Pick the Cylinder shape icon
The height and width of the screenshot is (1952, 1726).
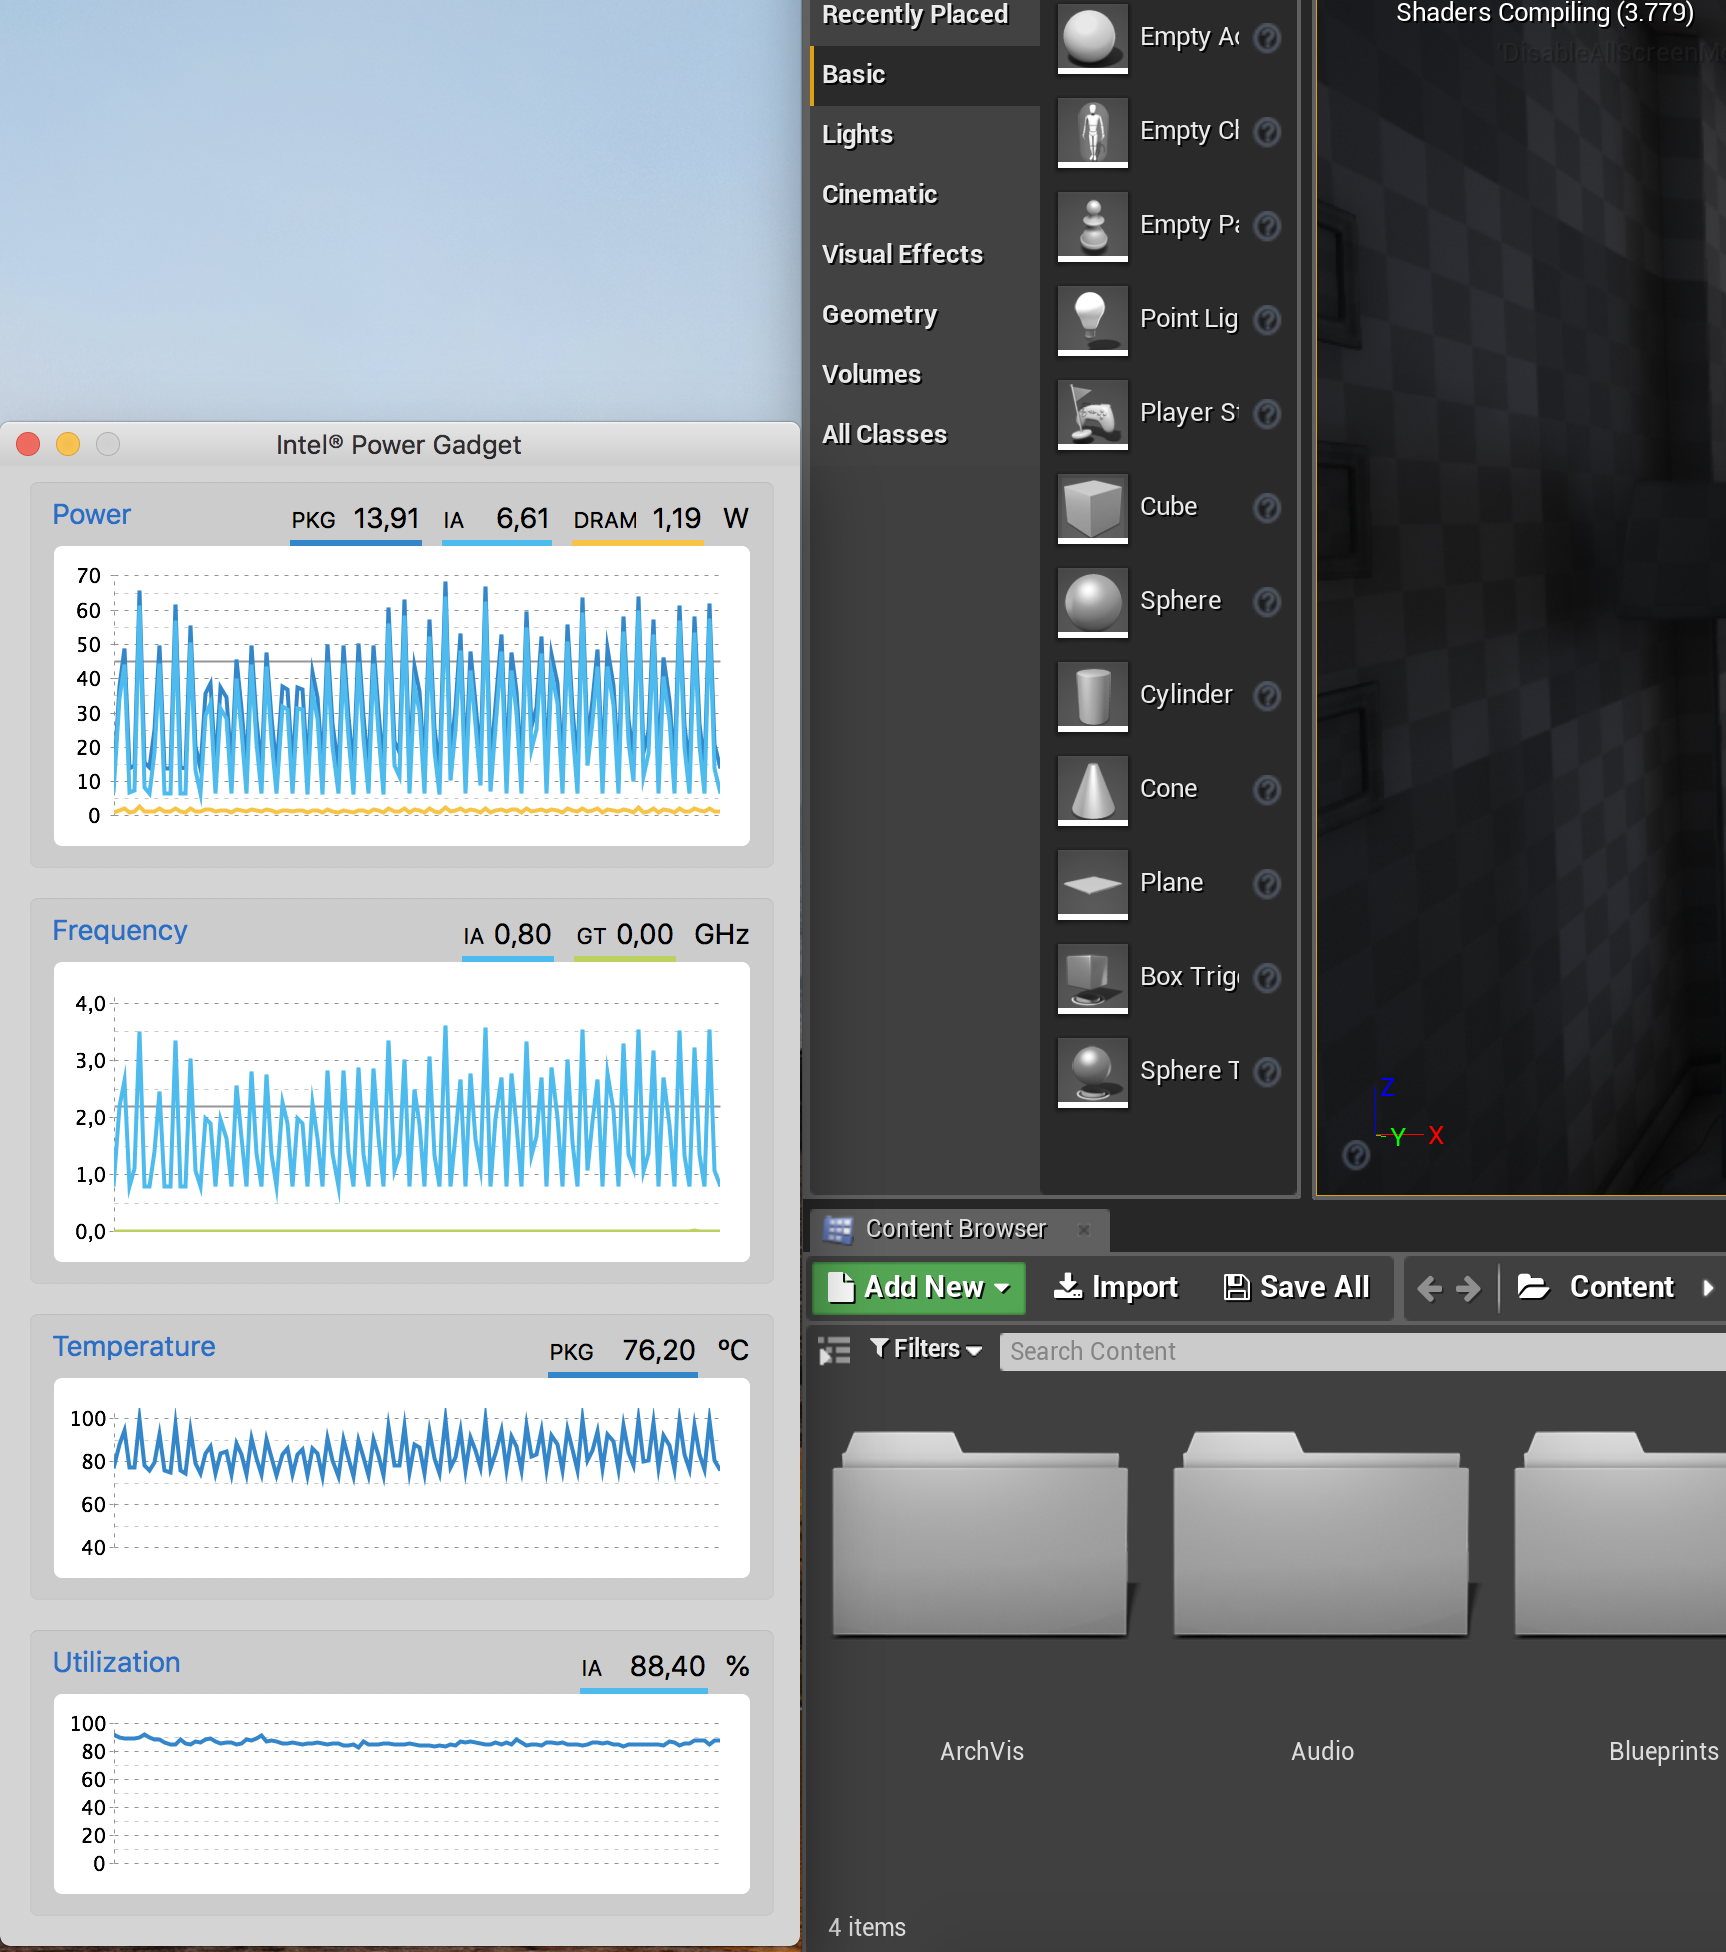tap(1092, 696)
